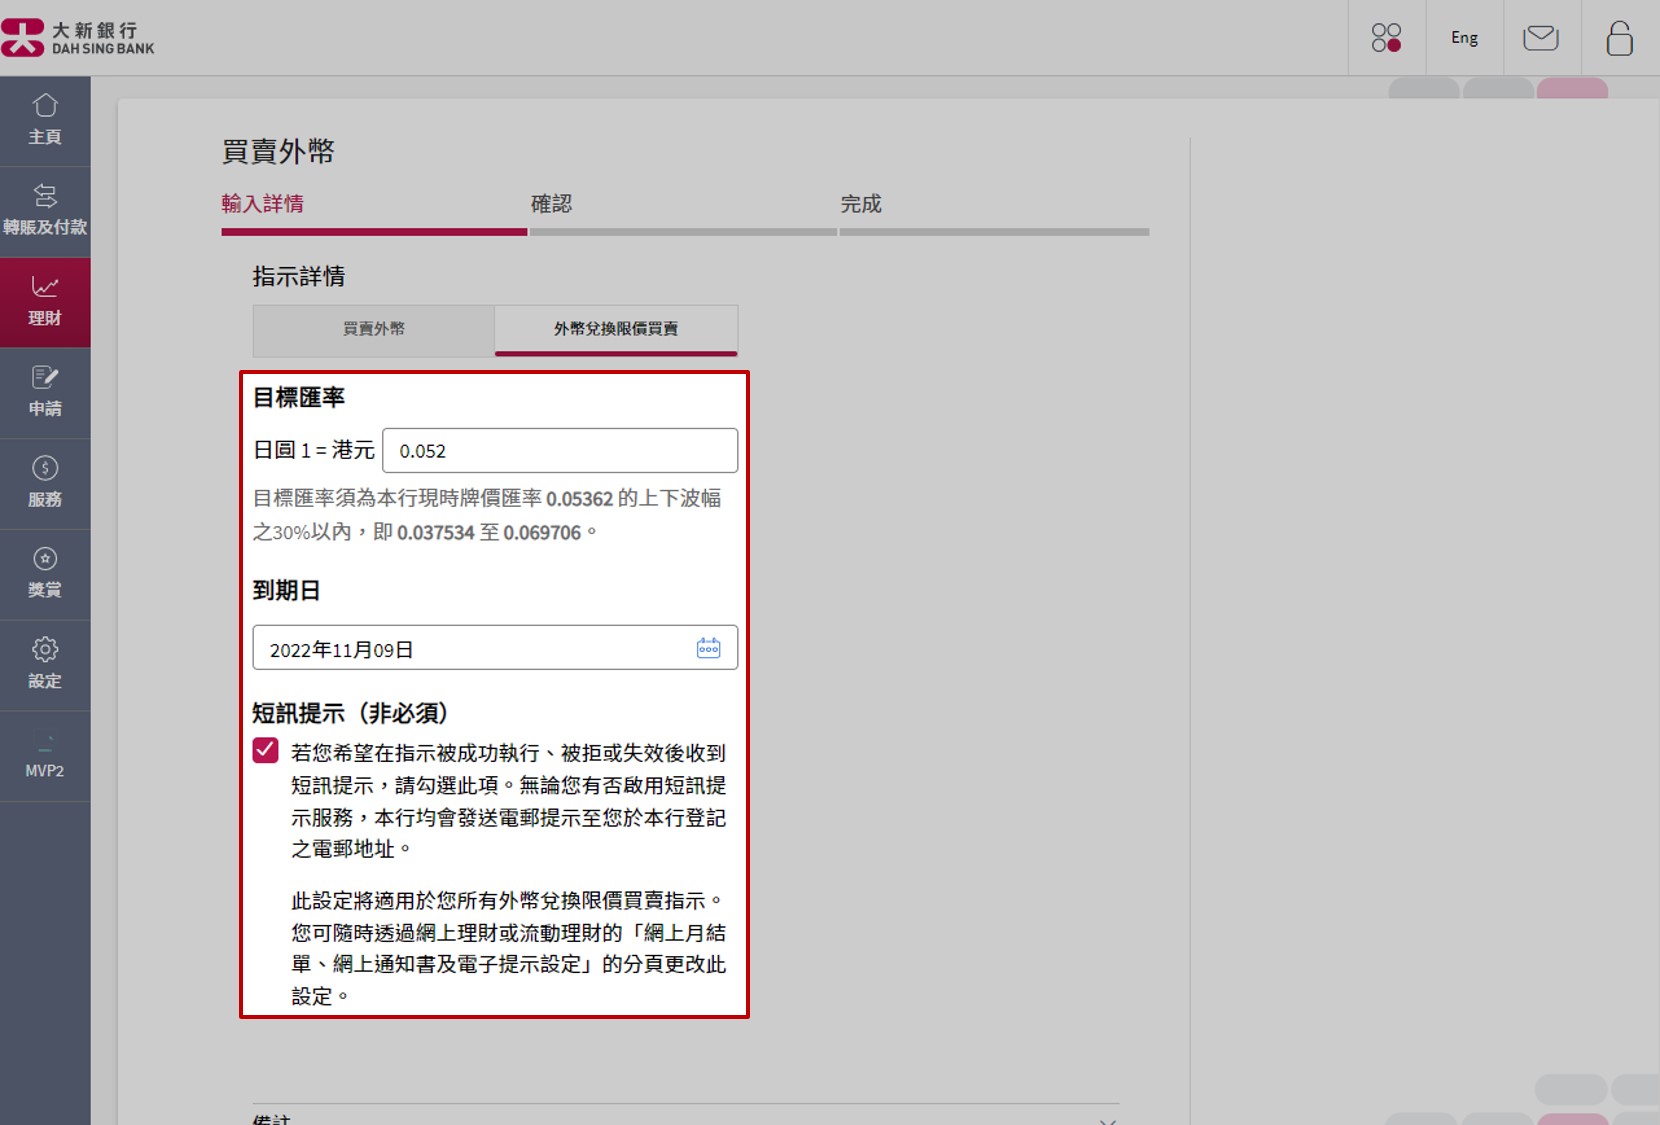The width and height of the screenshot is (1660, 1125).
Task: Open 設定 settings sidebar item
Action: click(x=45, y=665)
